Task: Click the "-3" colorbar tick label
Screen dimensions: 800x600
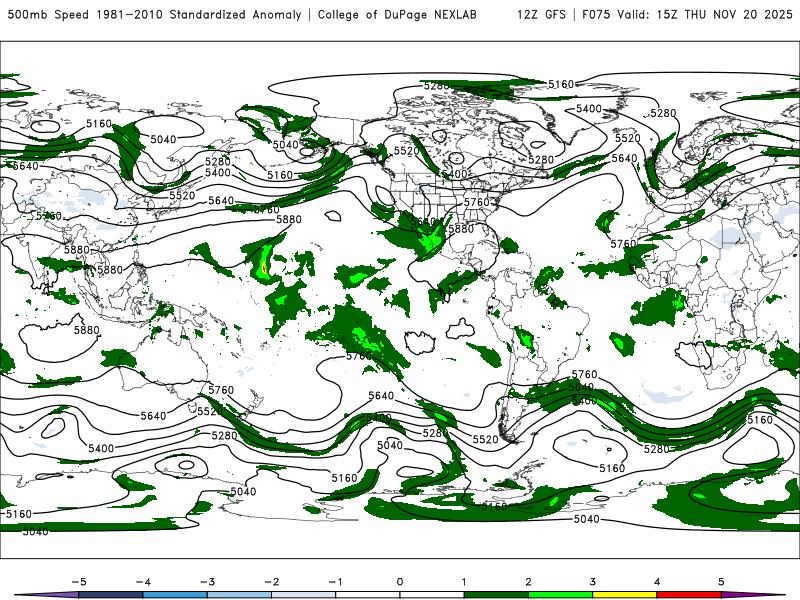Action: point(207,582)
